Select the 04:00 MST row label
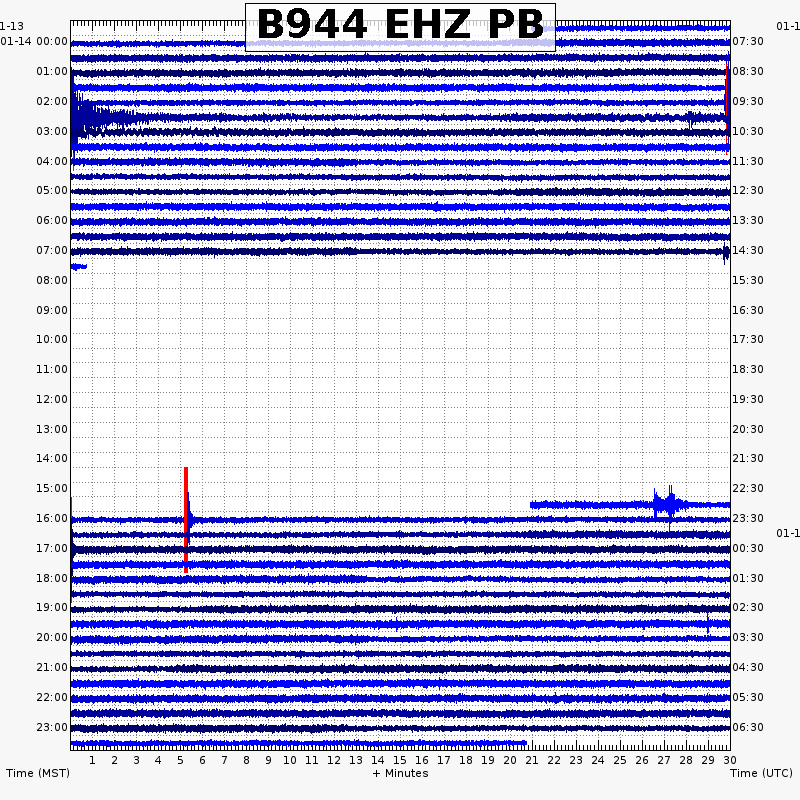This screenshot has width=800, height=800. [52, 161]
